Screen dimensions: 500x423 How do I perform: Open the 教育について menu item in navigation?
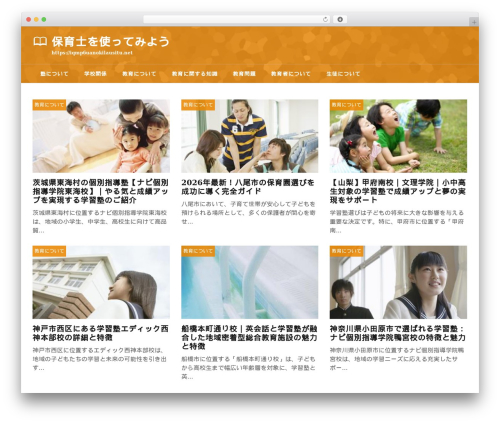(x=139, y=74)
